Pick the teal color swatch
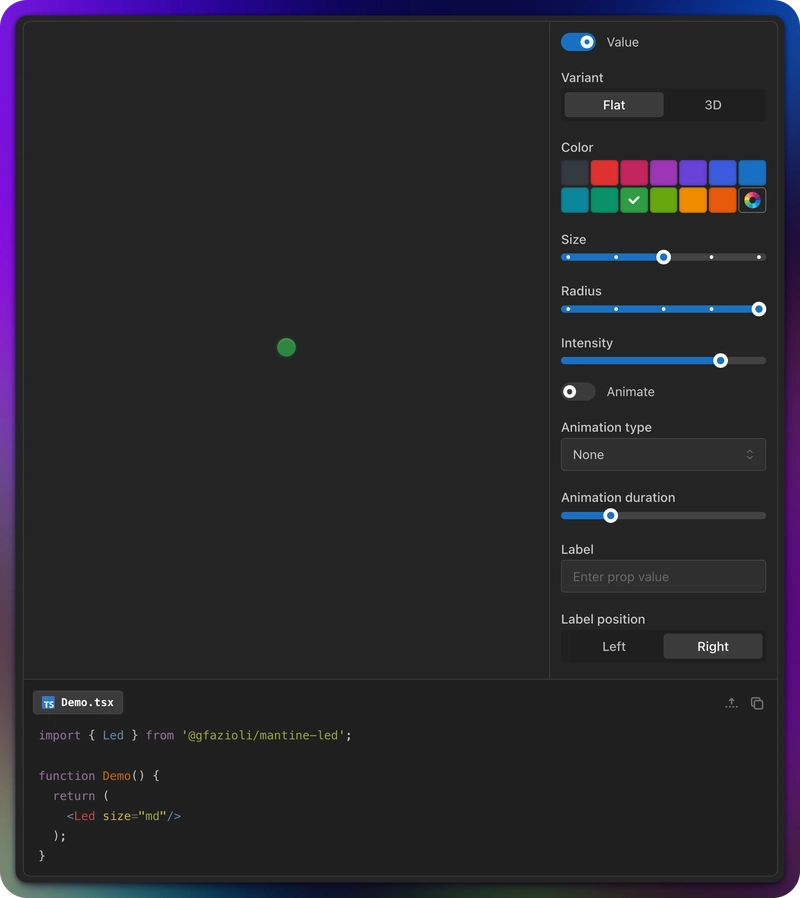Screen dimensions: 800x898 point(604,200)
